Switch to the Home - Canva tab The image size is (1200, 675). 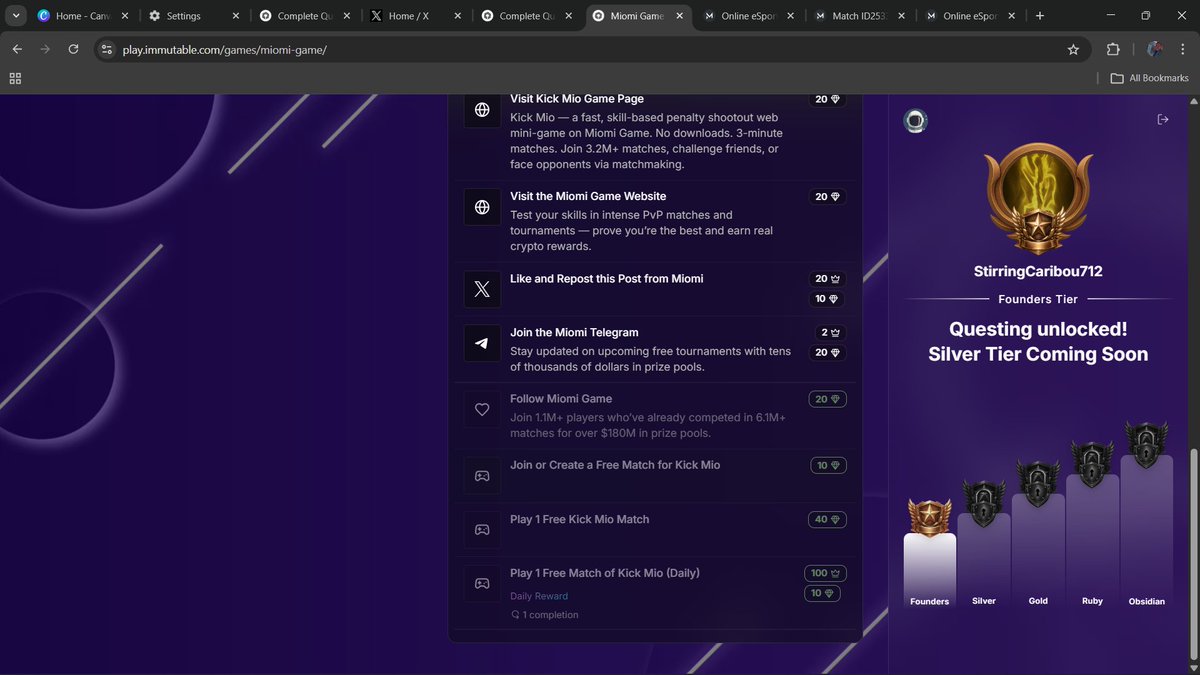click(81, 16)
